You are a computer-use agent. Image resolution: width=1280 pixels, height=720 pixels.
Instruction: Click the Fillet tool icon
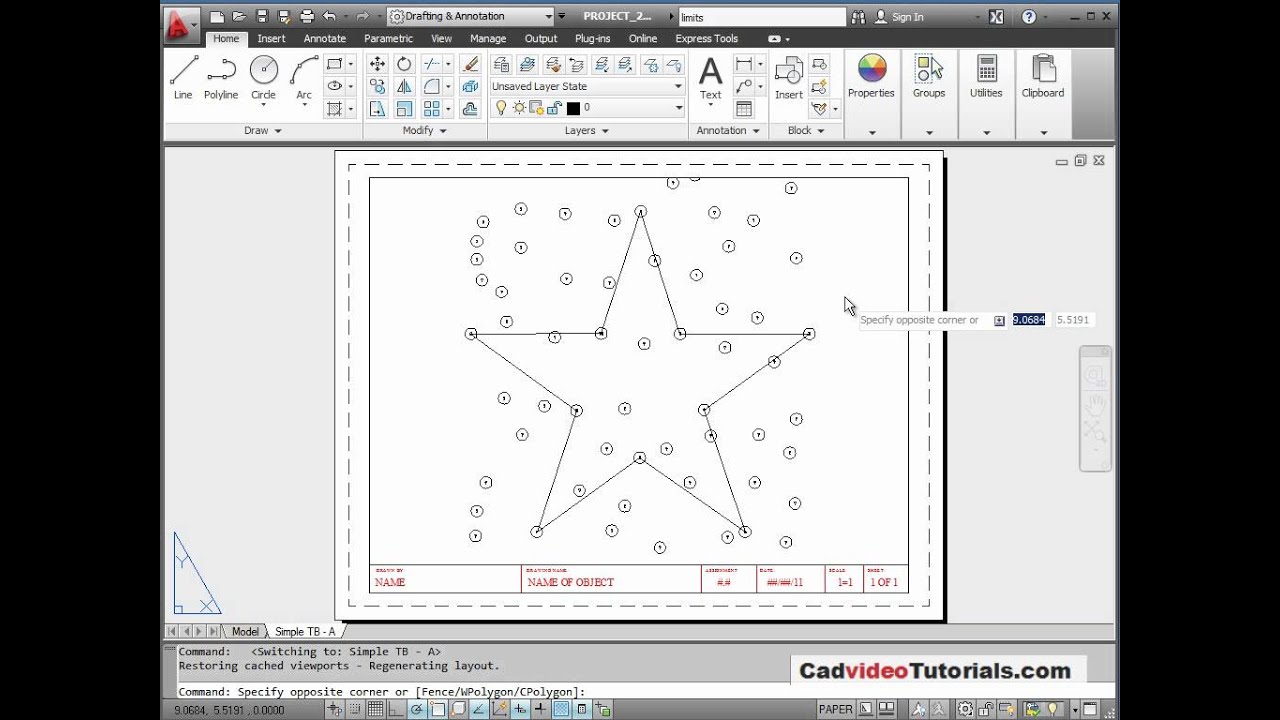(x=432, y=87)
